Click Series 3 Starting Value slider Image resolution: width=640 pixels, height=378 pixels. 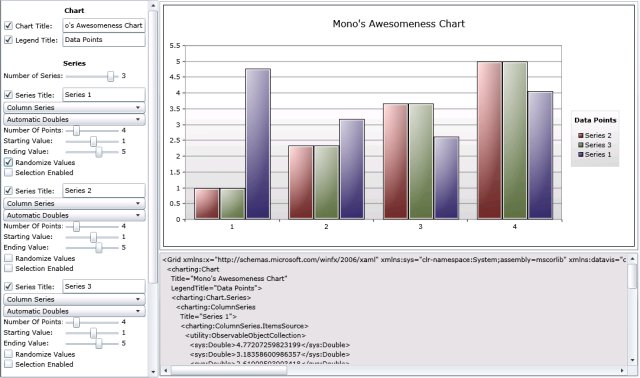(93, 333)
